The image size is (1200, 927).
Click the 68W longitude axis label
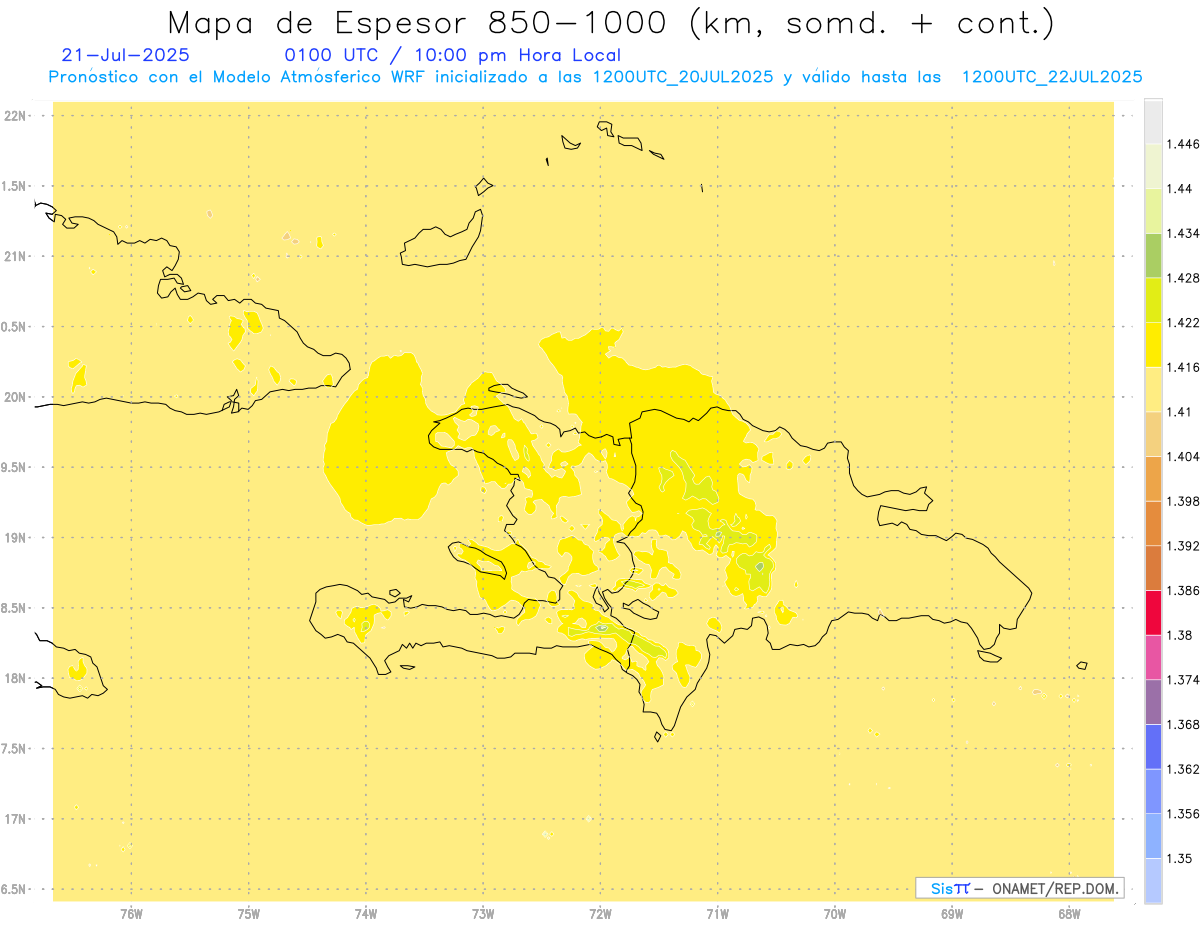(1069, 912)
